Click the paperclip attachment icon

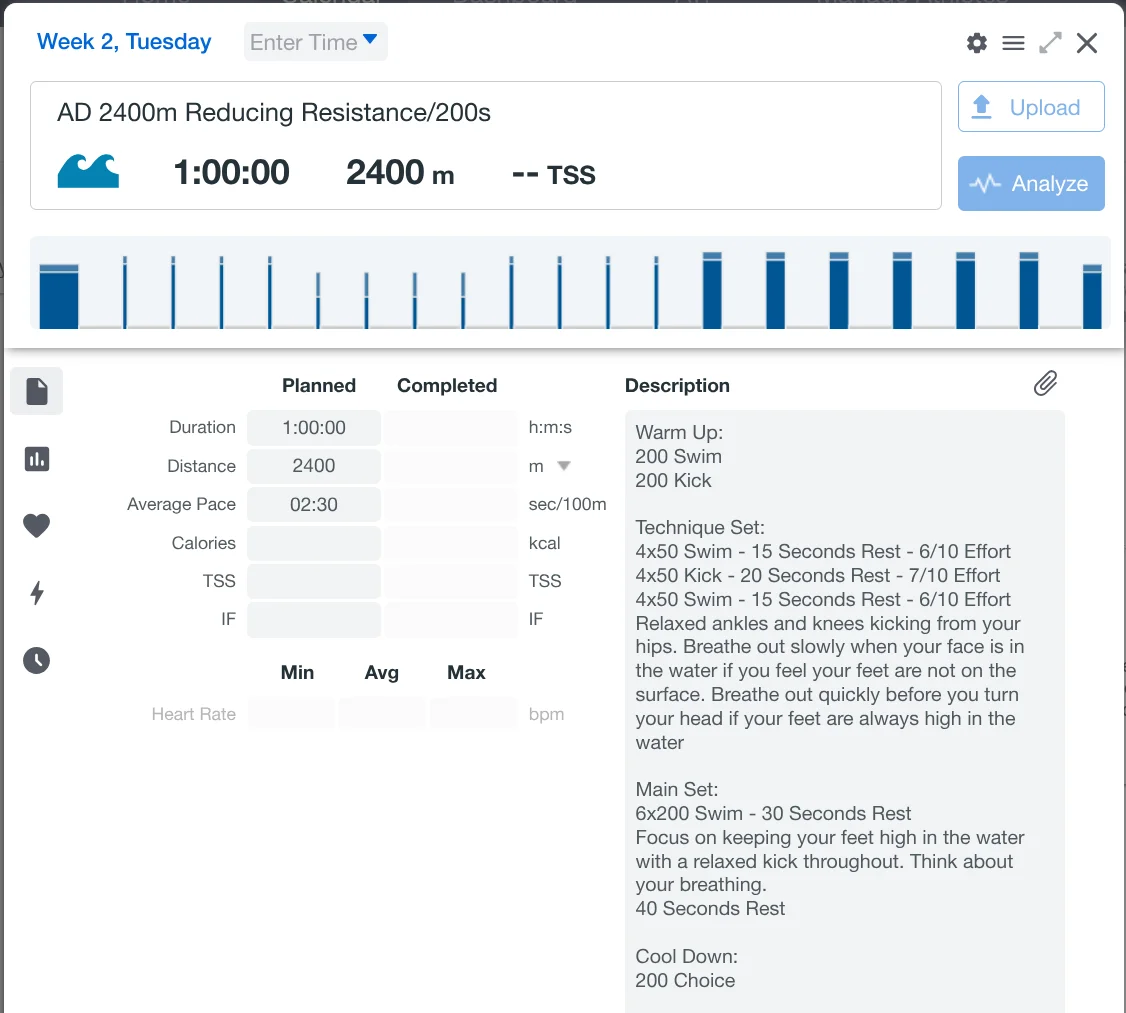1045,383
